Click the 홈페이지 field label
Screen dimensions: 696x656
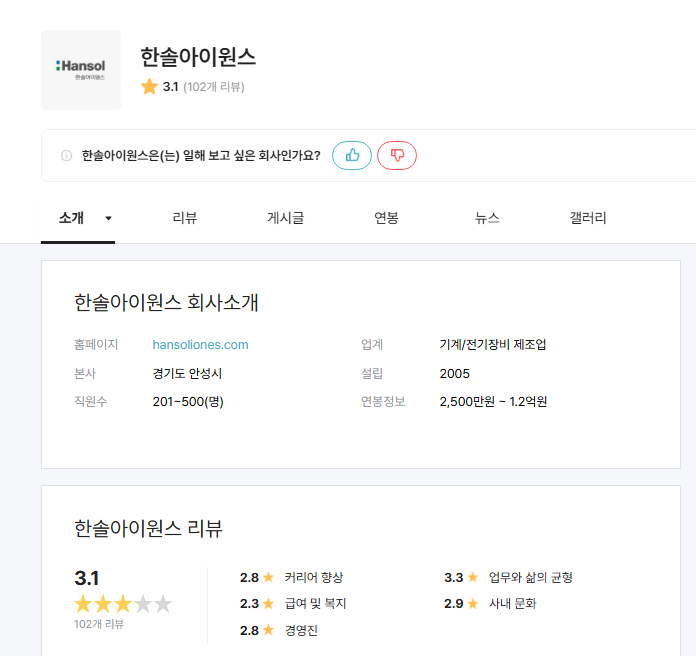pos(96,344)
